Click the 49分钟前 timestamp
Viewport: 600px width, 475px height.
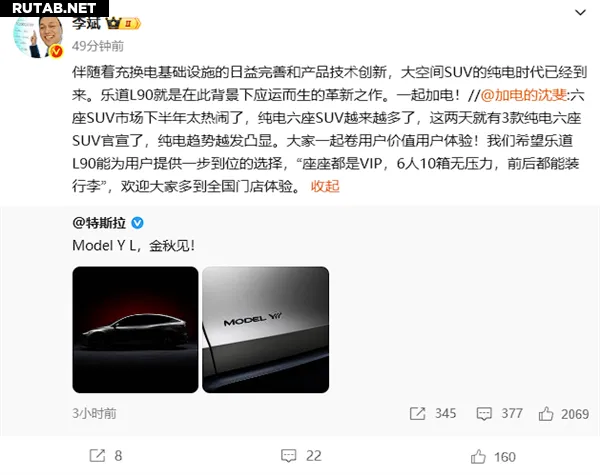[98, 46]
